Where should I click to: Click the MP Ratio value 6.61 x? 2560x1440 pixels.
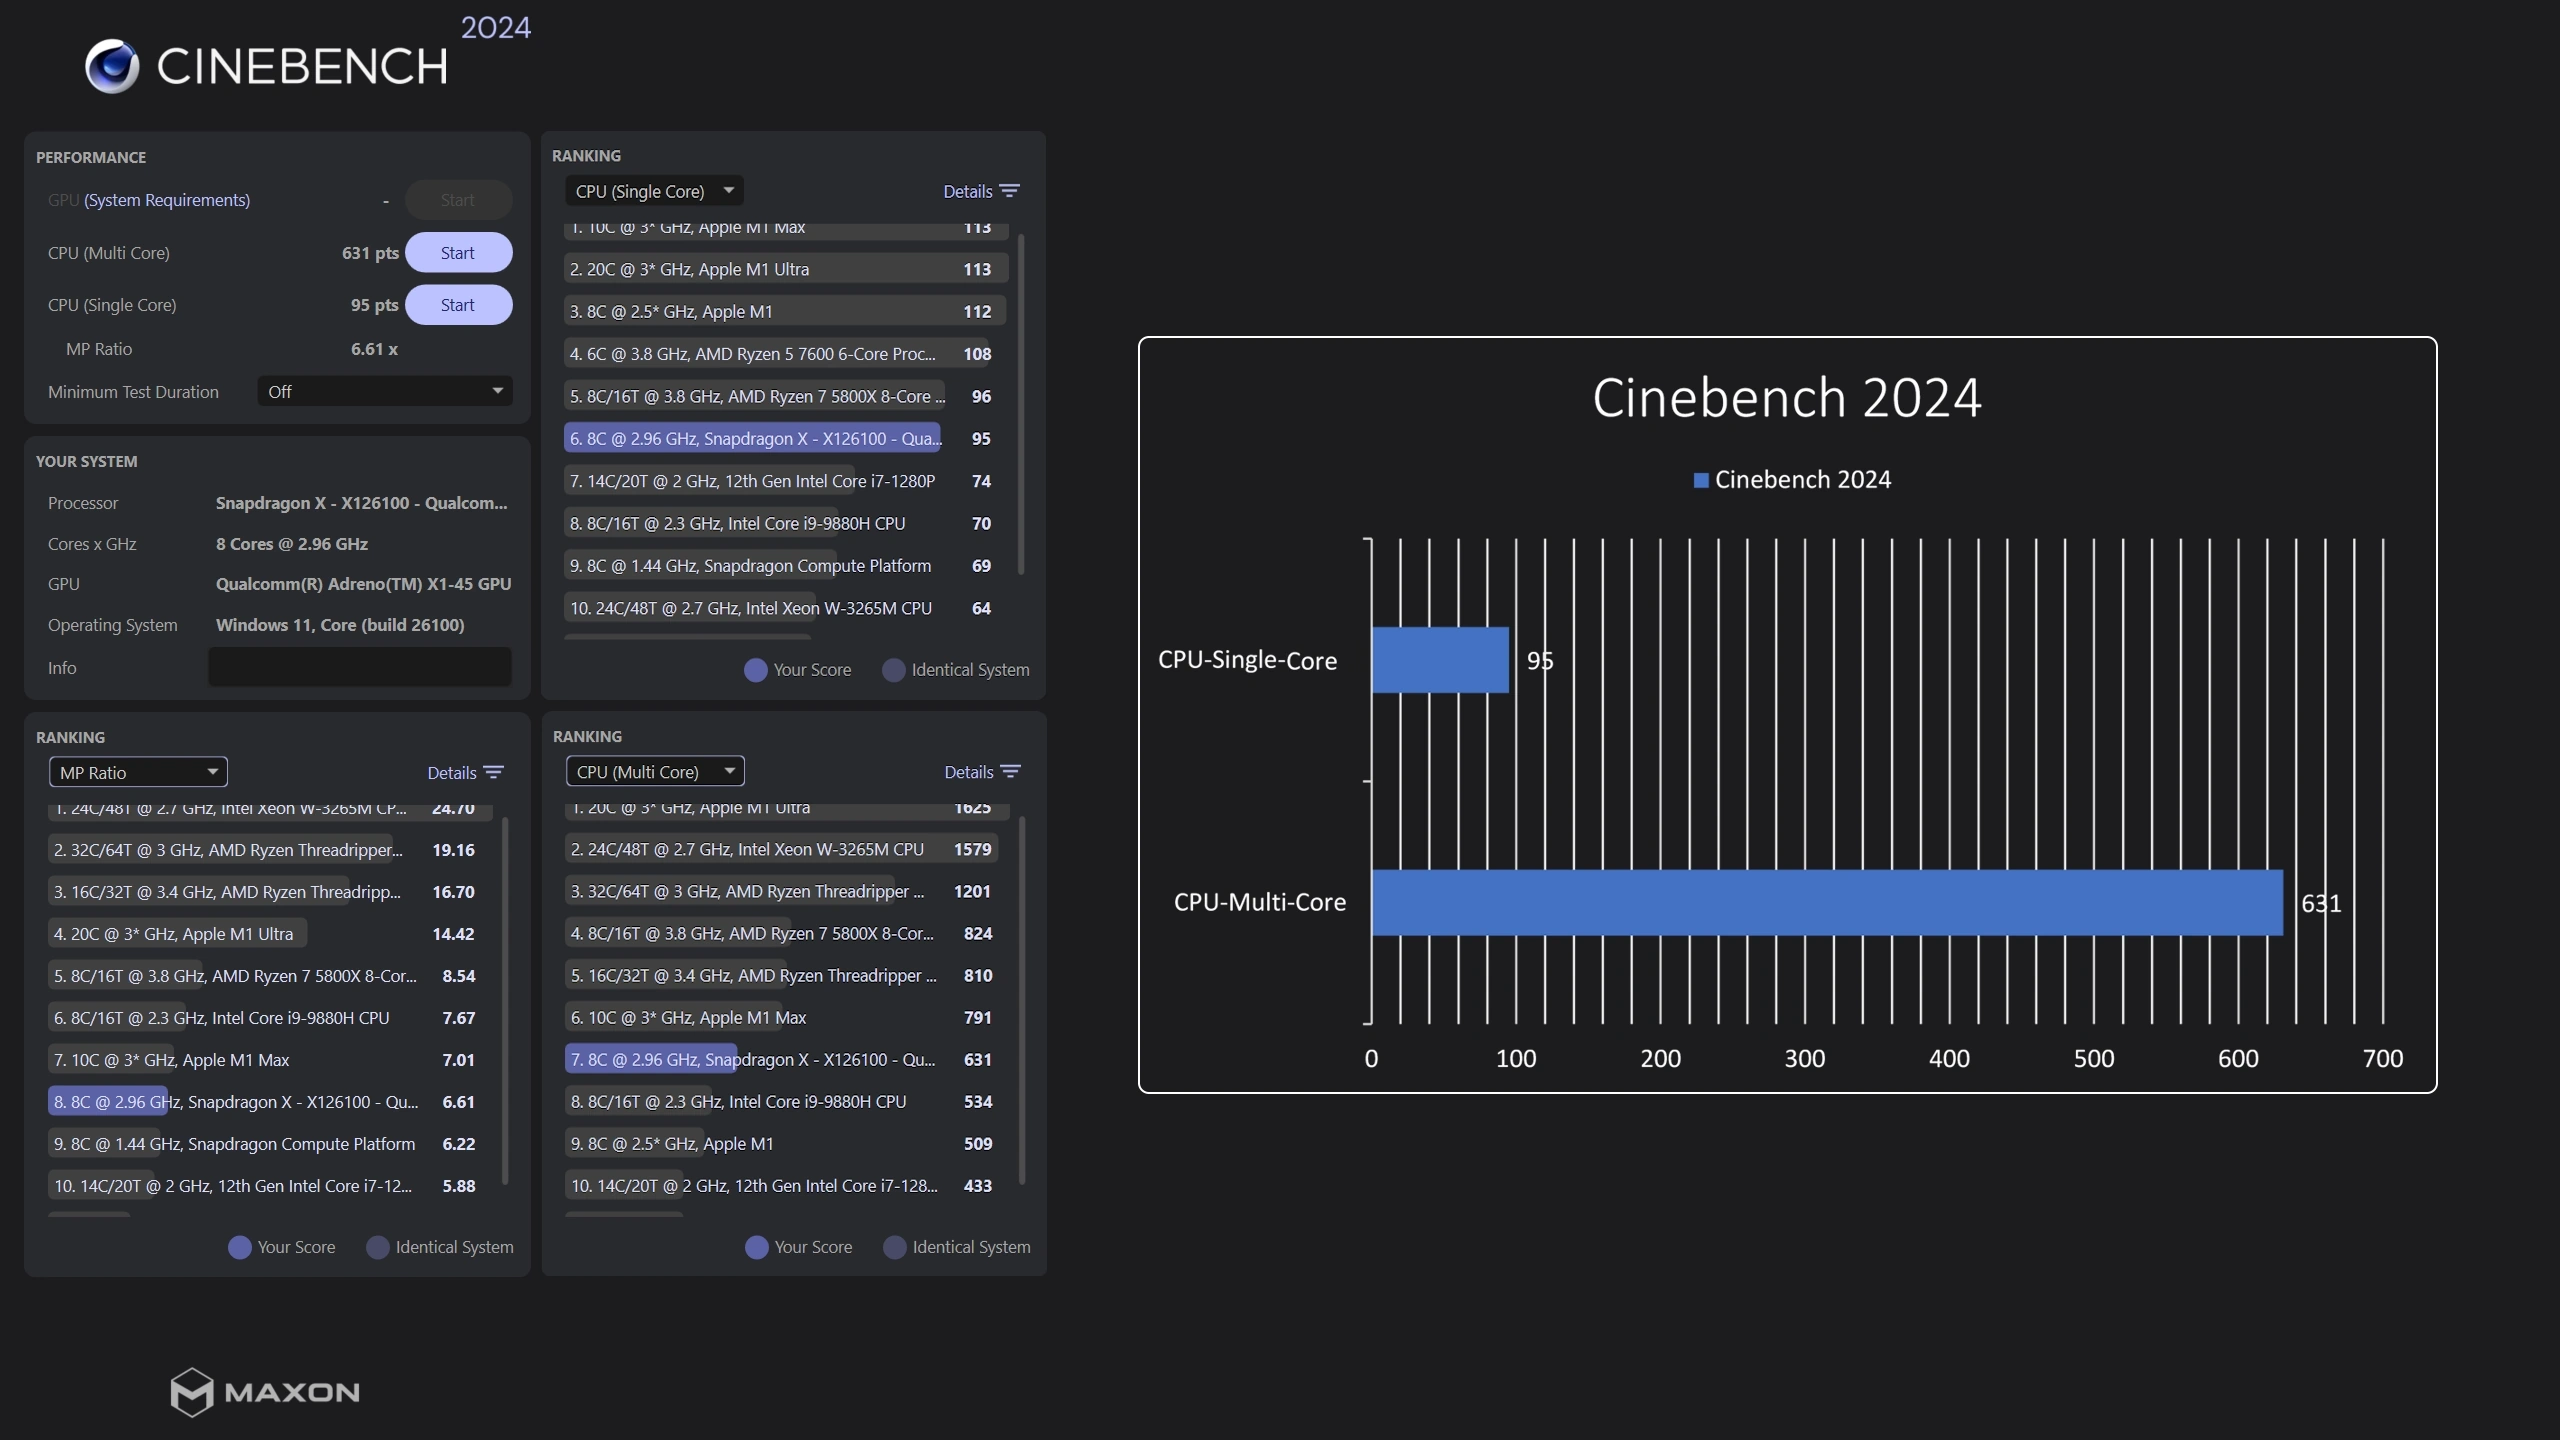click(x=374, y=349)
